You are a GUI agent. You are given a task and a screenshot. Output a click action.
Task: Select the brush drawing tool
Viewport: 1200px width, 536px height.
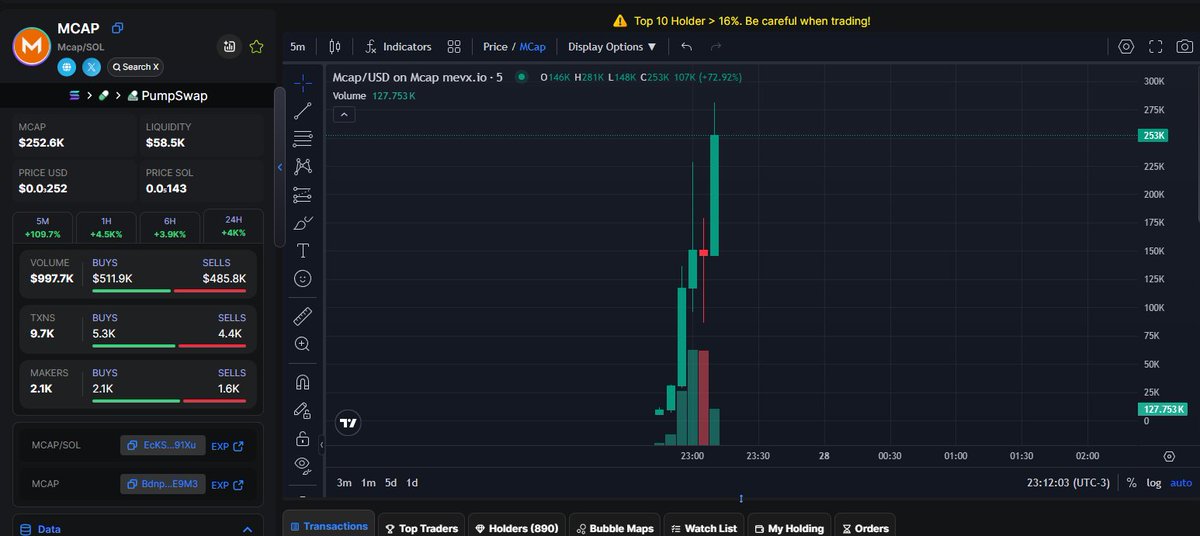click(303, 222)
